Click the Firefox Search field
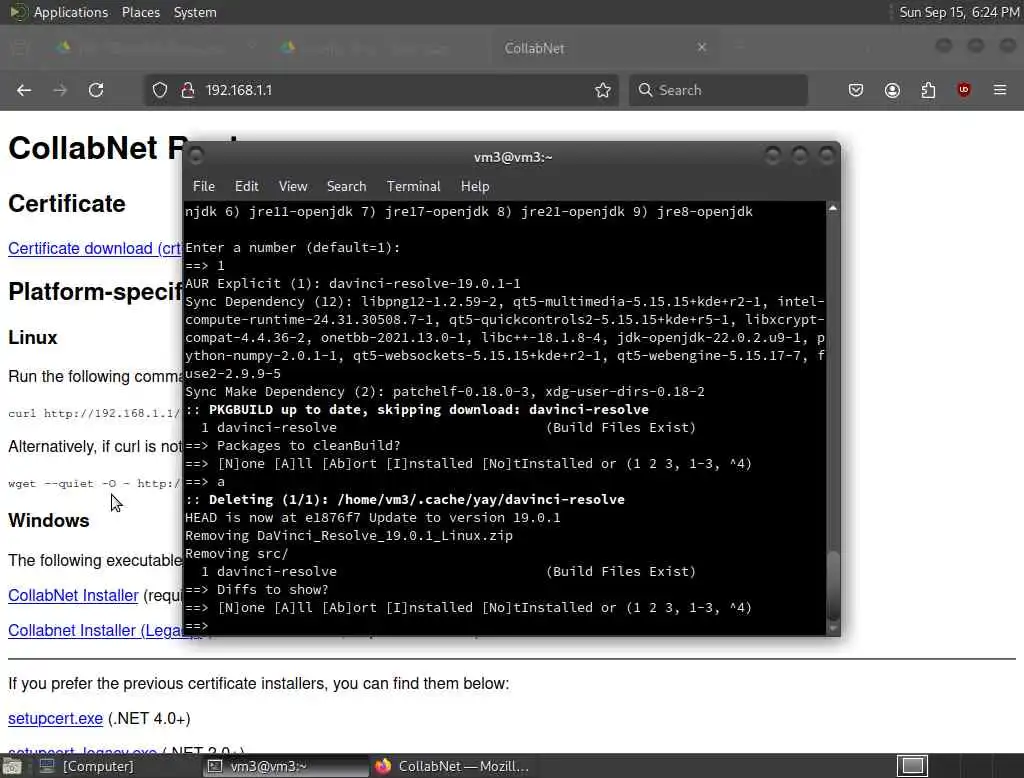The image size is (1024, 778). pyautogui.click(x=718, y=90)
